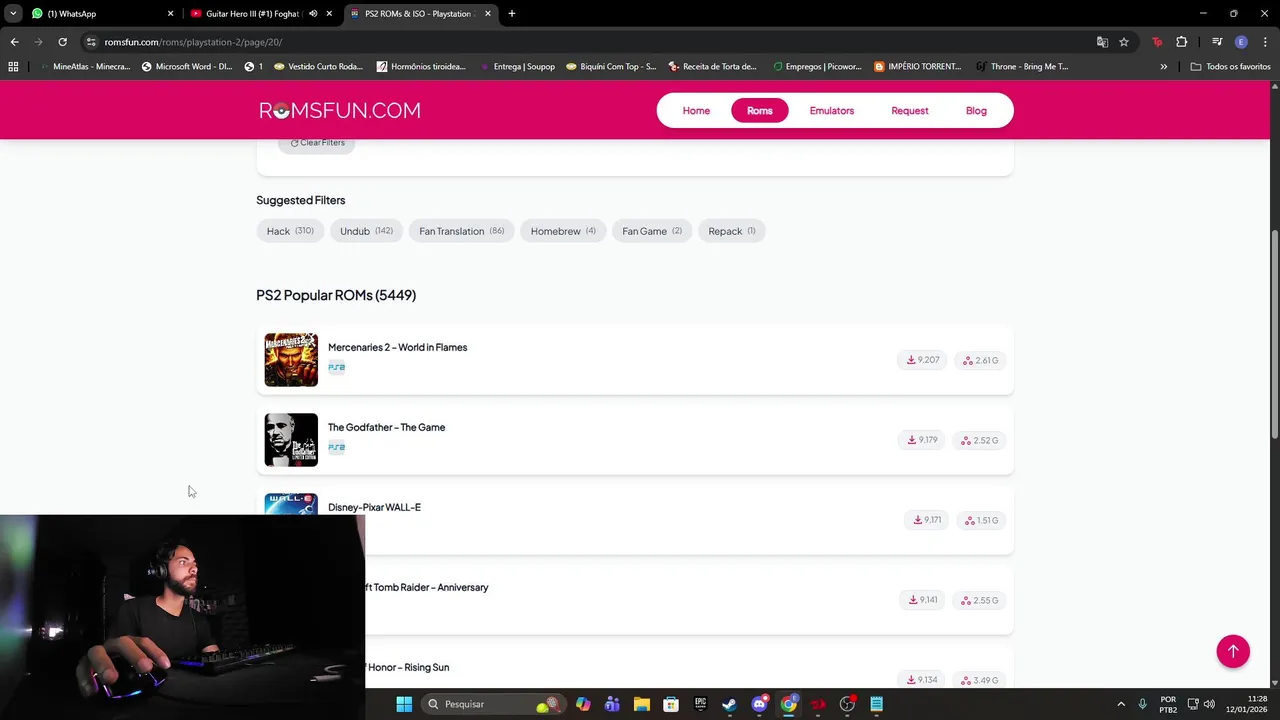The image size is (1280, 720).
Task: Open the MineAtlas bookmark
Action: (84, 67)
